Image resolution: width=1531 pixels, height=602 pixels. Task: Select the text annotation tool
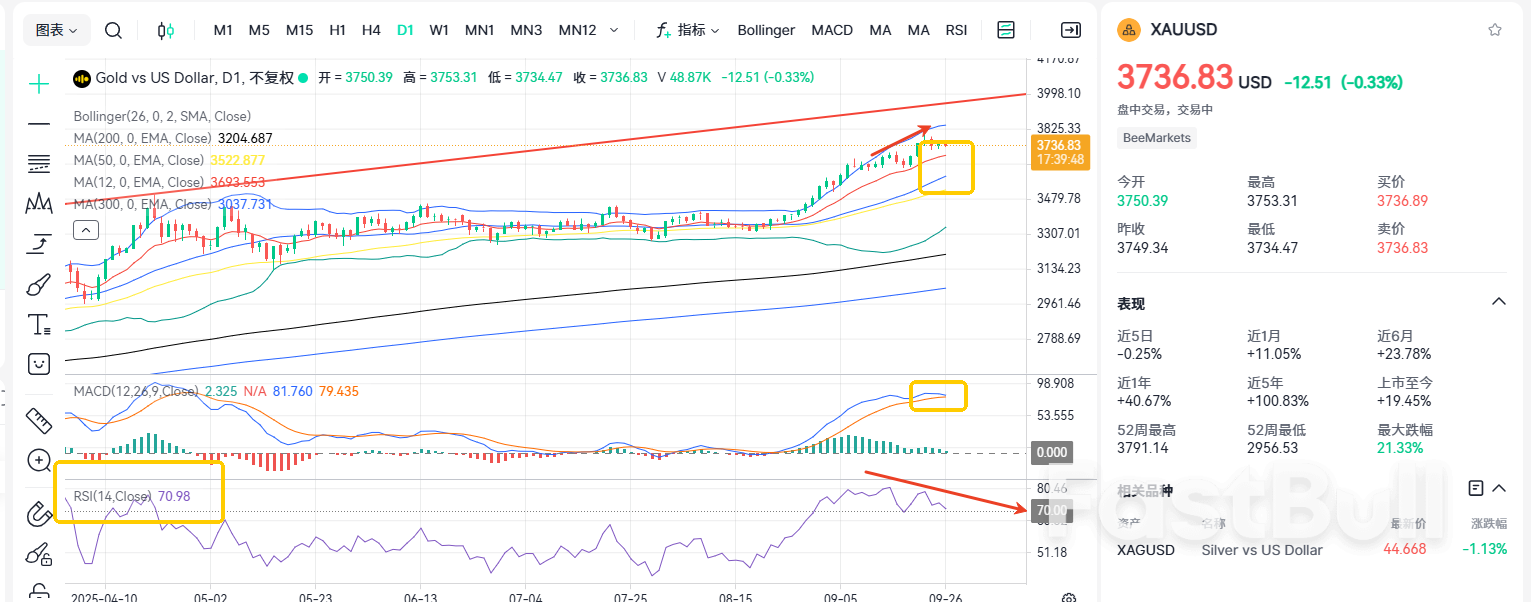39,324
